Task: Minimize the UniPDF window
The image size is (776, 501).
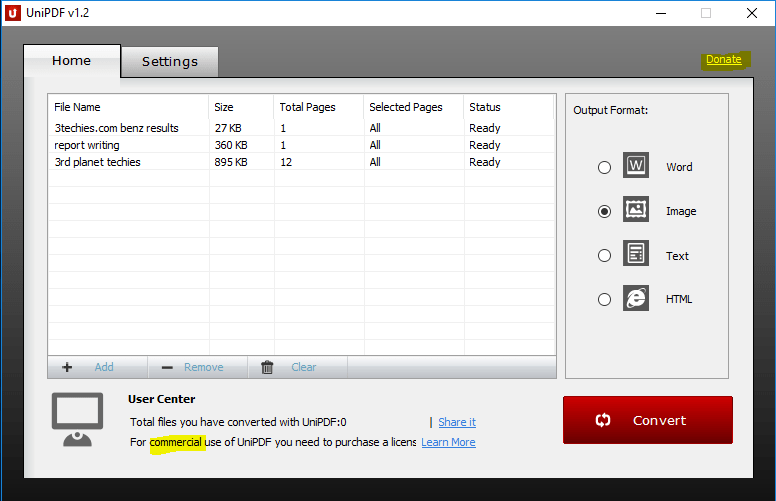Action: (661, 13)
